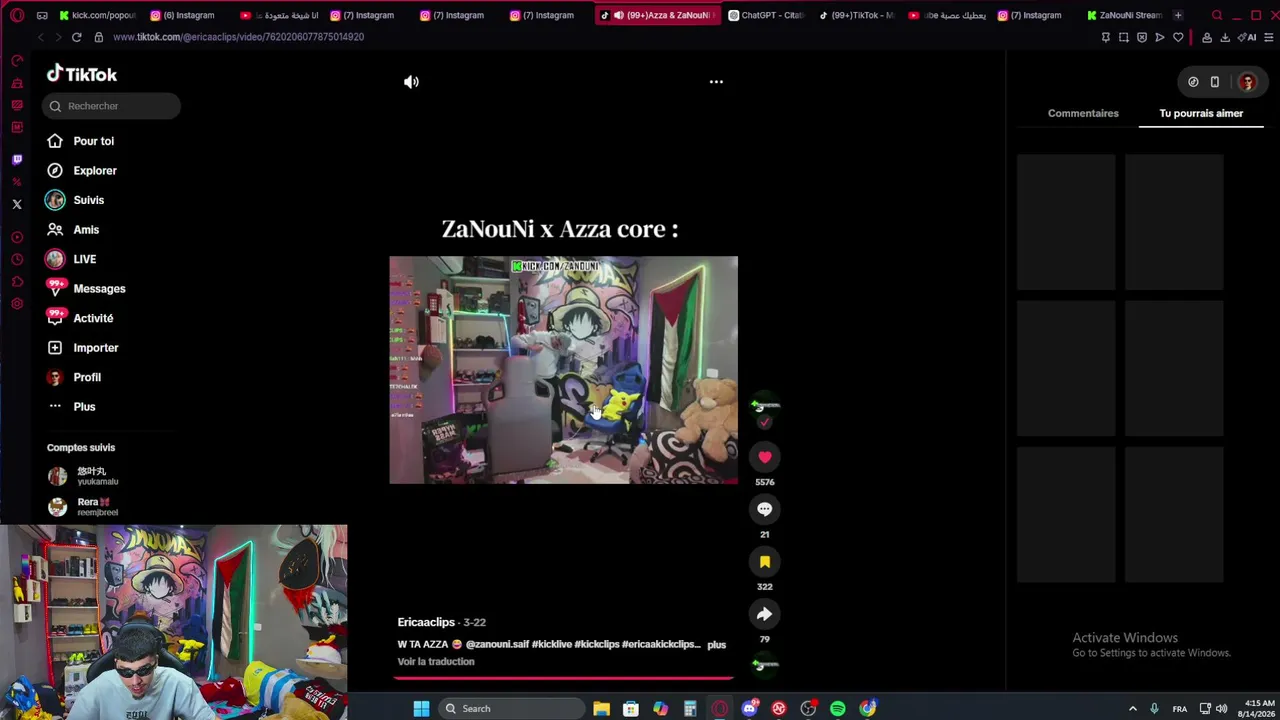This screenshot has height=720, width=1280.
Task: Expand the caption with plus
Action: (x=717, y=645)
